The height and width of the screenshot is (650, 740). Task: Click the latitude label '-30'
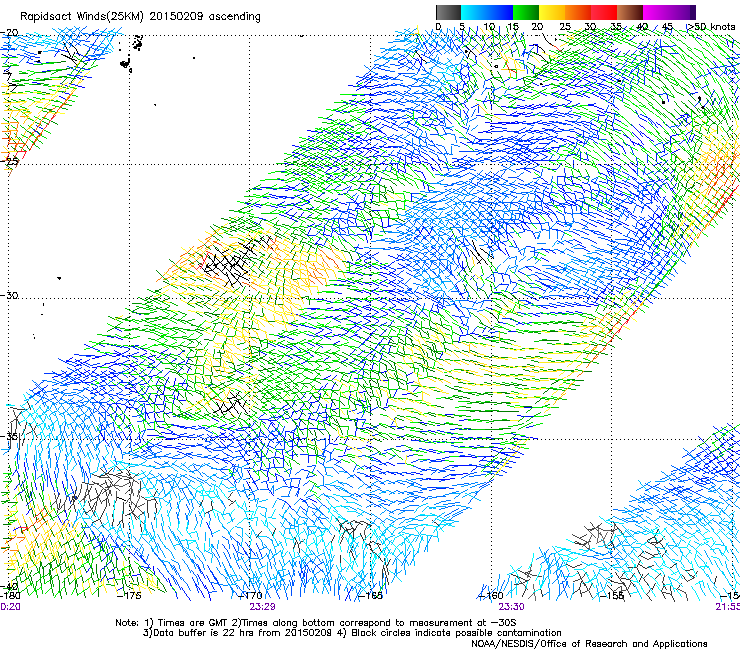(x=9, y=295)
